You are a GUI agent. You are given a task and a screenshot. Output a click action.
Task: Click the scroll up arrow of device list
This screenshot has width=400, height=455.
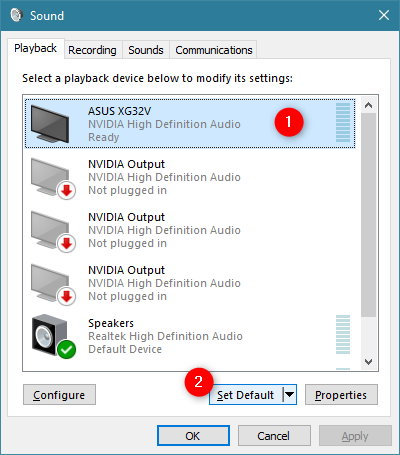click(x=368, y=105)
